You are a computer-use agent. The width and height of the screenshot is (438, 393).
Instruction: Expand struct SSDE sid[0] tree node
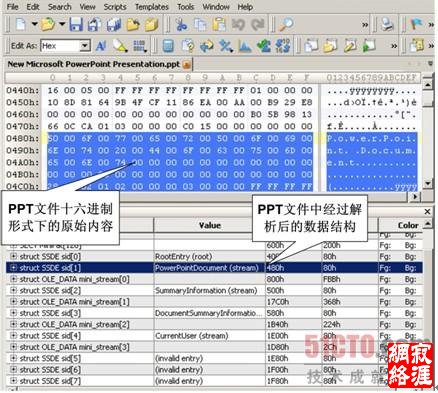point(13,256)
